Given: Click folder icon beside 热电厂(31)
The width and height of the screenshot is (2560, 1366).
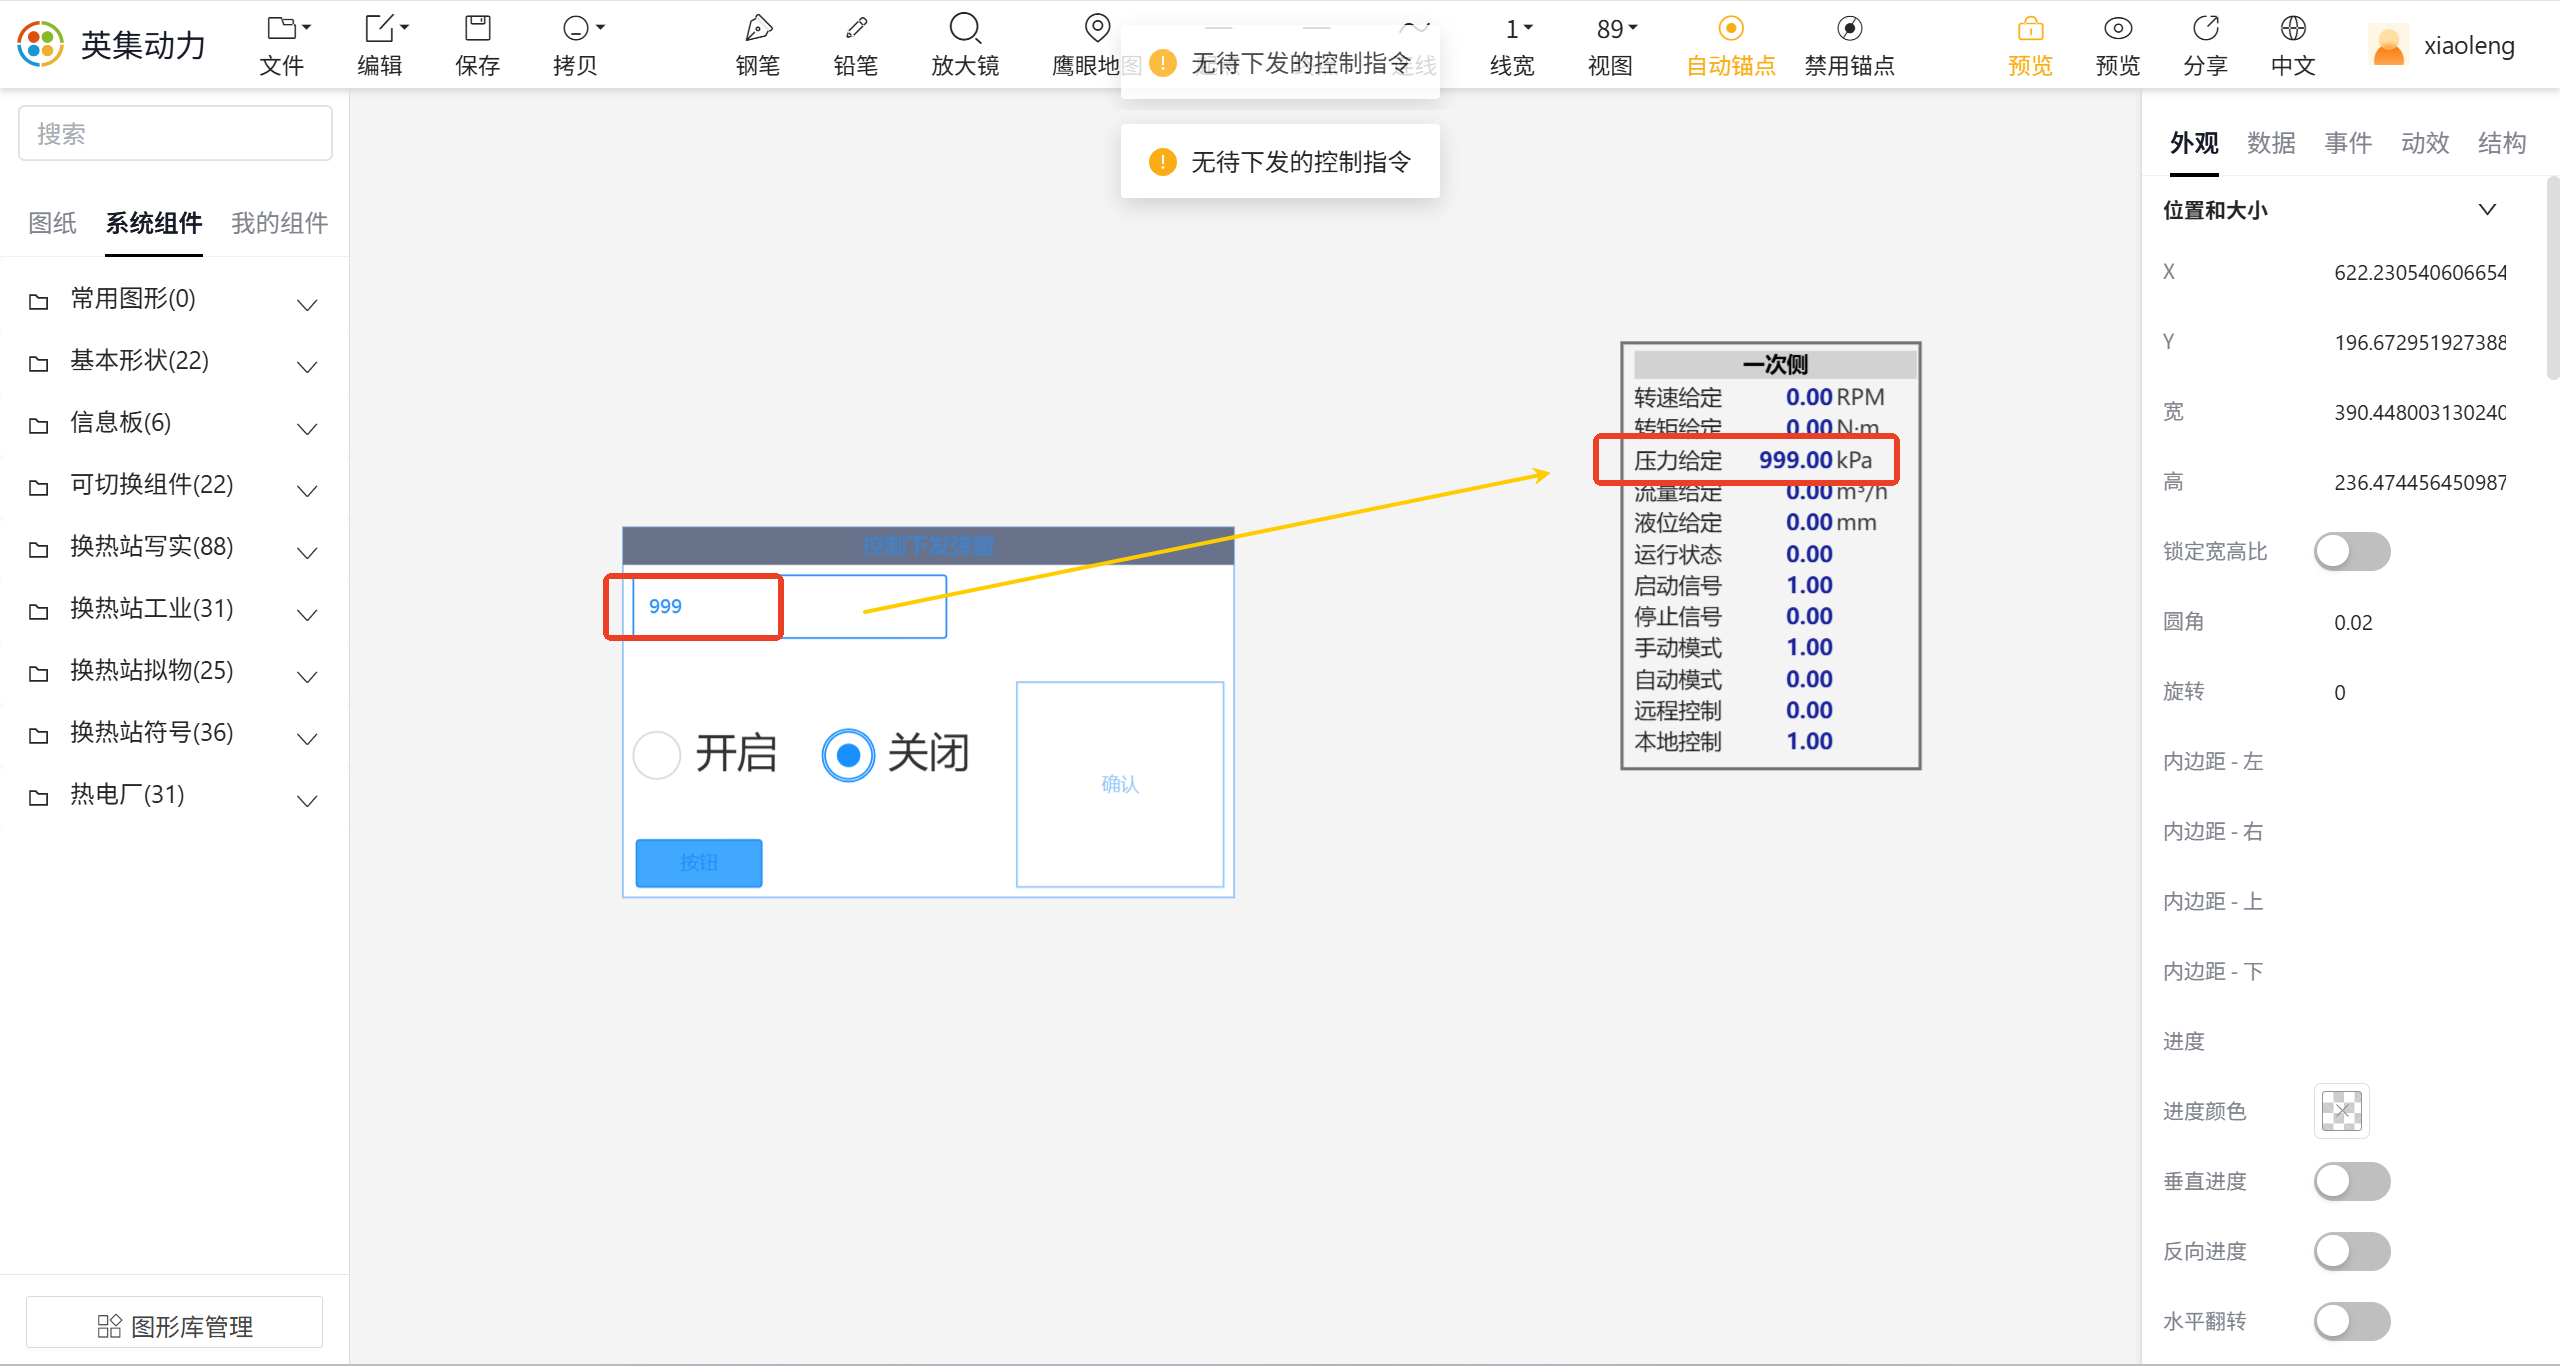Looking at the screenshot, I should point(39,798).
